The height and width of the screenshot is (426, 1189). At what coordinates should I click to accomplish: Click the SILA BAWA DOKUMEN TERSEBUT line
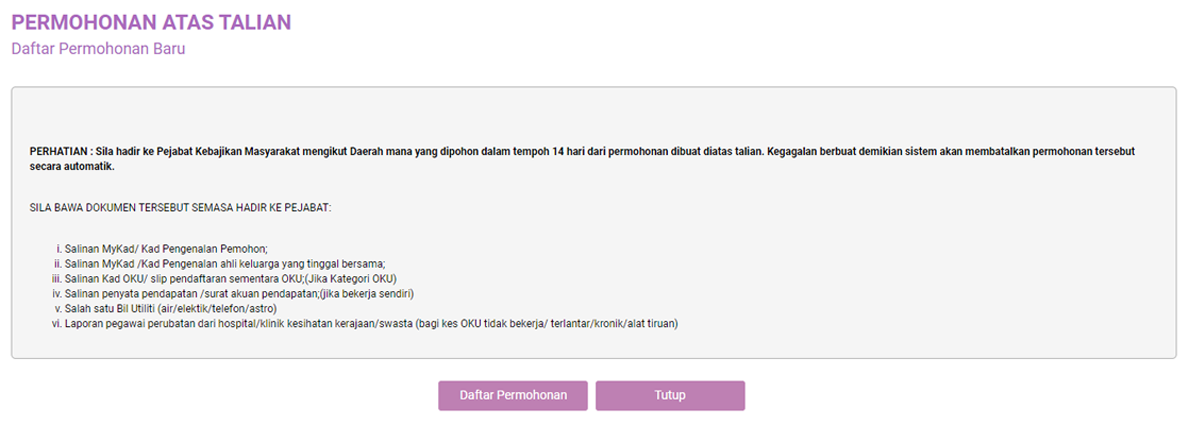[180, 207]
